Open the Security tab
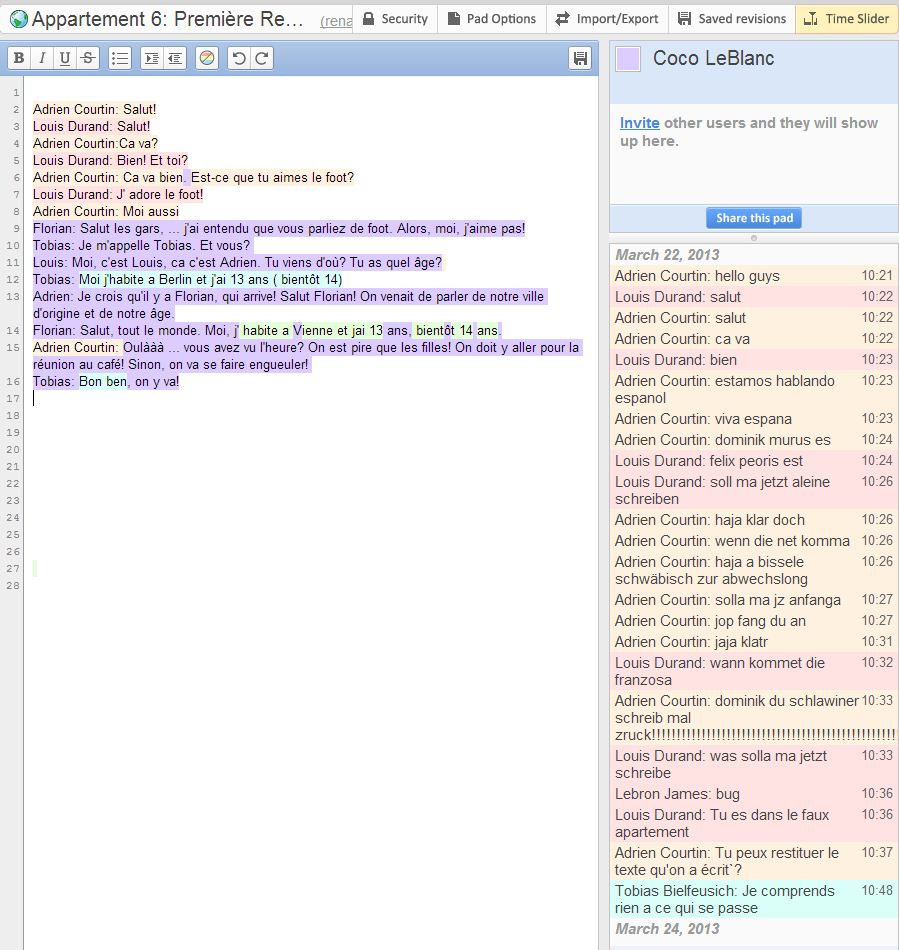 point(394,19)
